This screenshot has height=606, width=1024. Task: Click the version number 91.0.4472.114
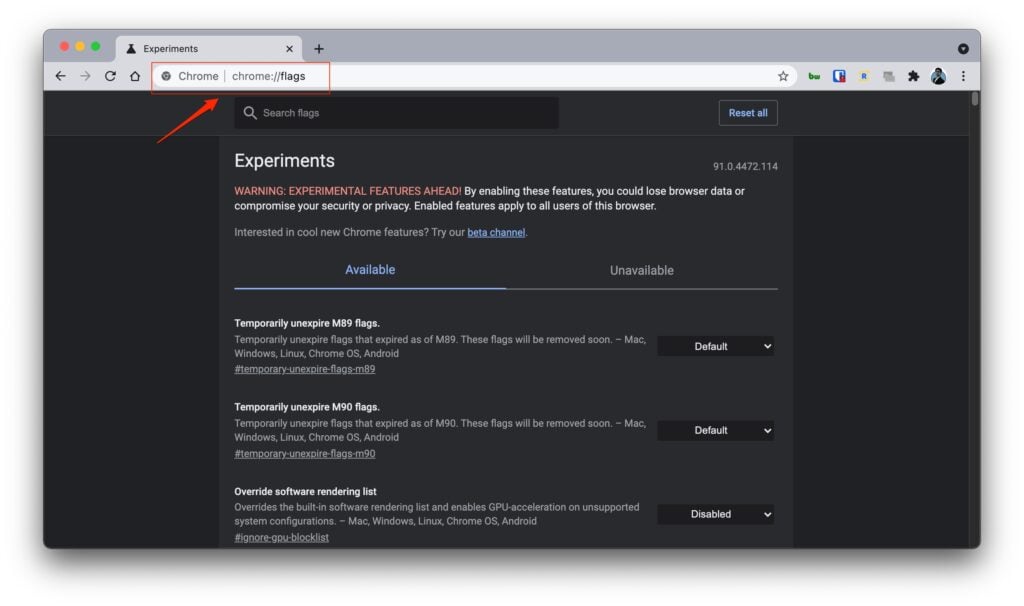(x=745, y=167)
